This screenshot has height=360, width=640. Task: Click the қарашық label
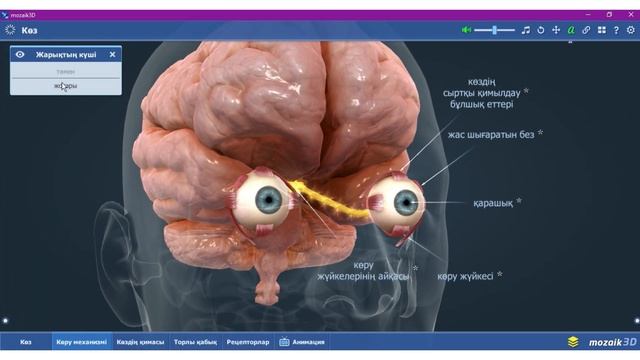pos(493,203)
